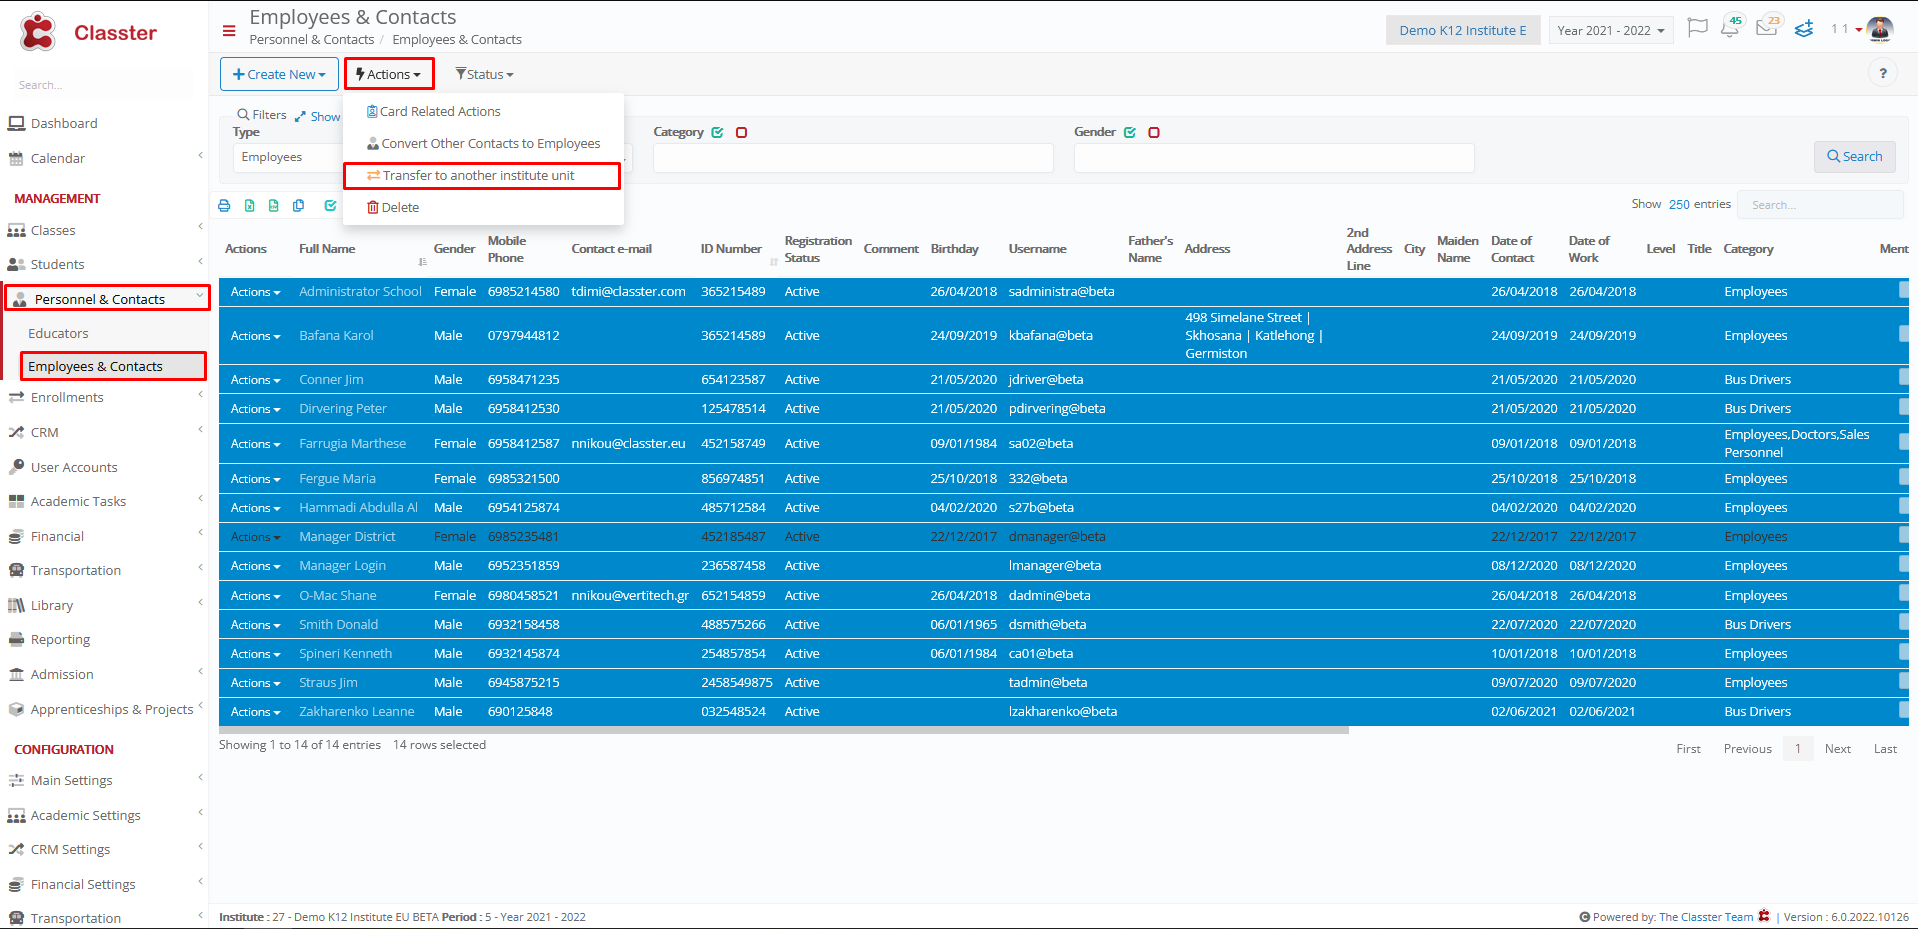Open notifications bell with 45 alerts

1731,27
